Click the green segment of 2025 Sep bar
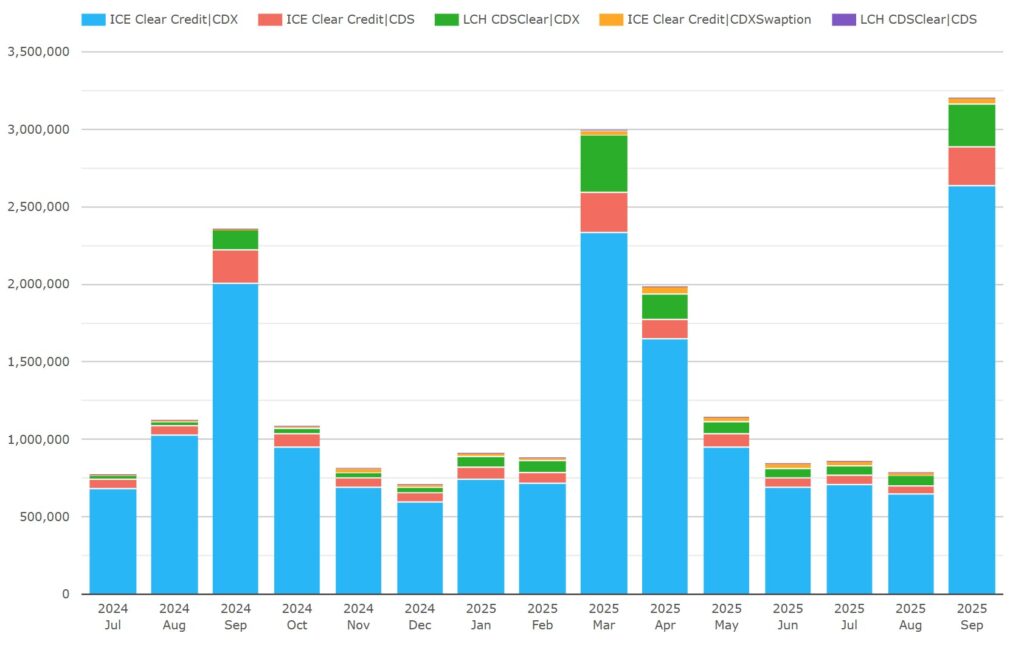 971,125
